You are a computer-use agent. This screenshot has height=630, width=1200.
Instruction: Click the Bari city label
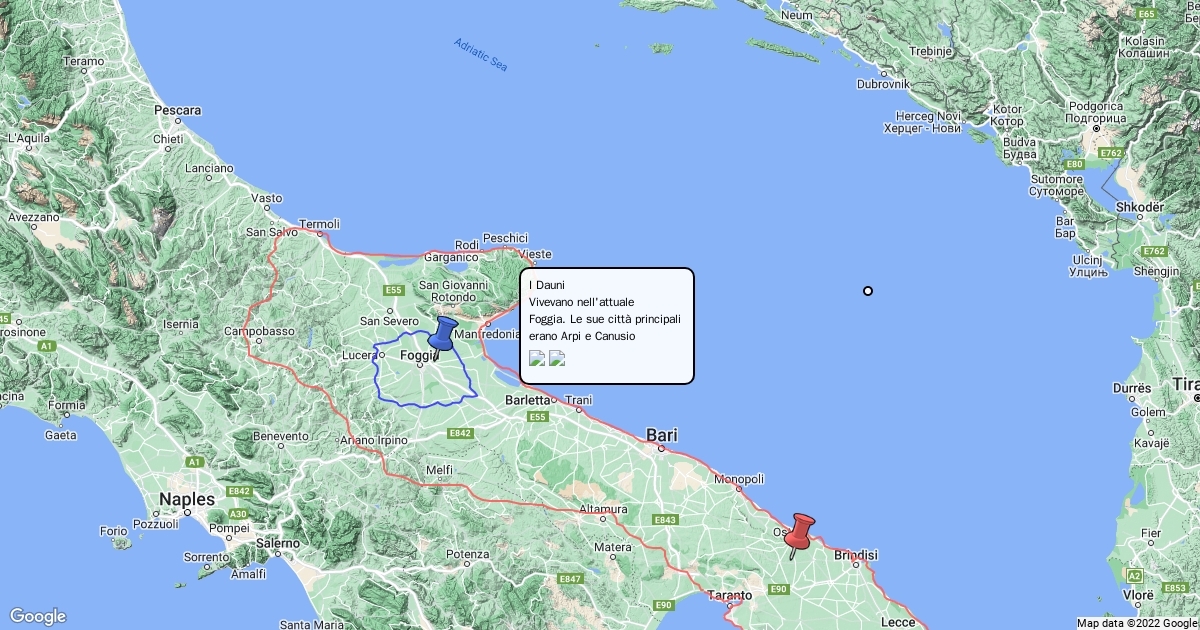[x=662, y=435]
